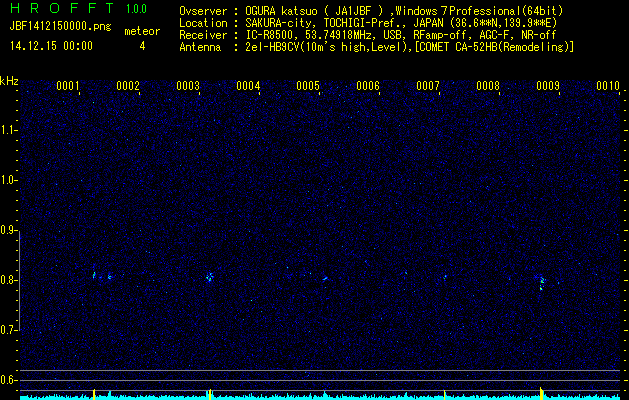Click the Receiver line IC-R8500
Viewport: 629px width, 400px height.
tap(367, 35)
